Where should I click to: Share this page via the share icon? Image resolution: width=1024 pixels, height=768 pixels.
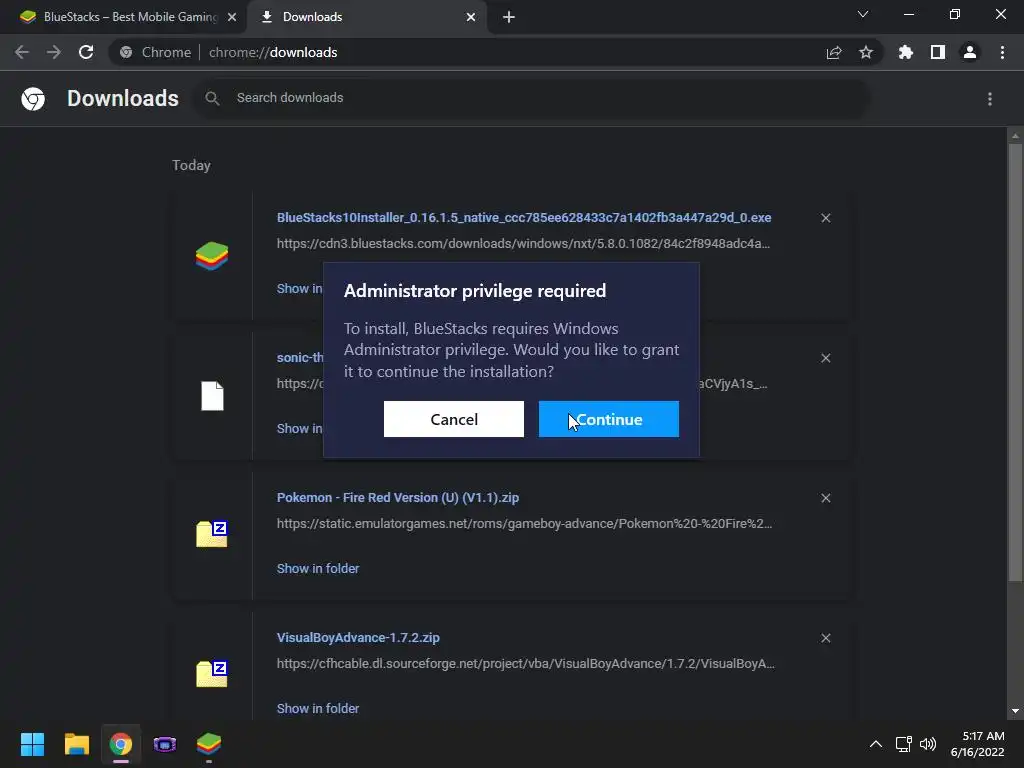pyautogui.click(x=834, y=52)
